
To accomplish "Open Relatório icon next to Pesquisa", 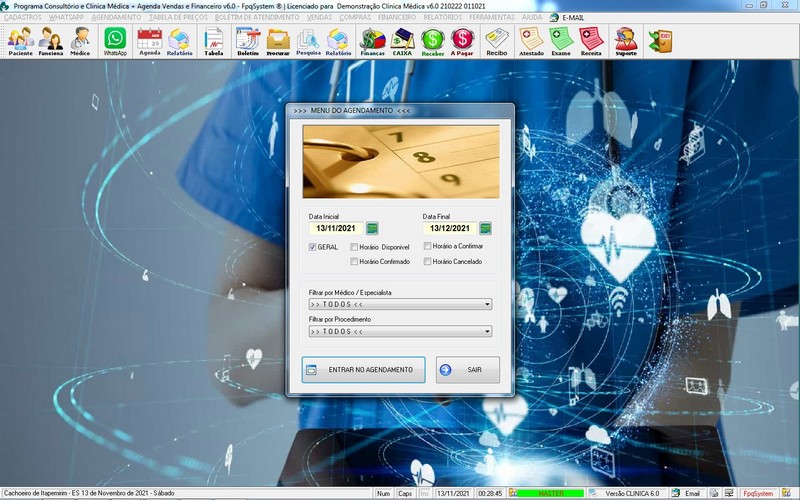I will tap(338, 41).
